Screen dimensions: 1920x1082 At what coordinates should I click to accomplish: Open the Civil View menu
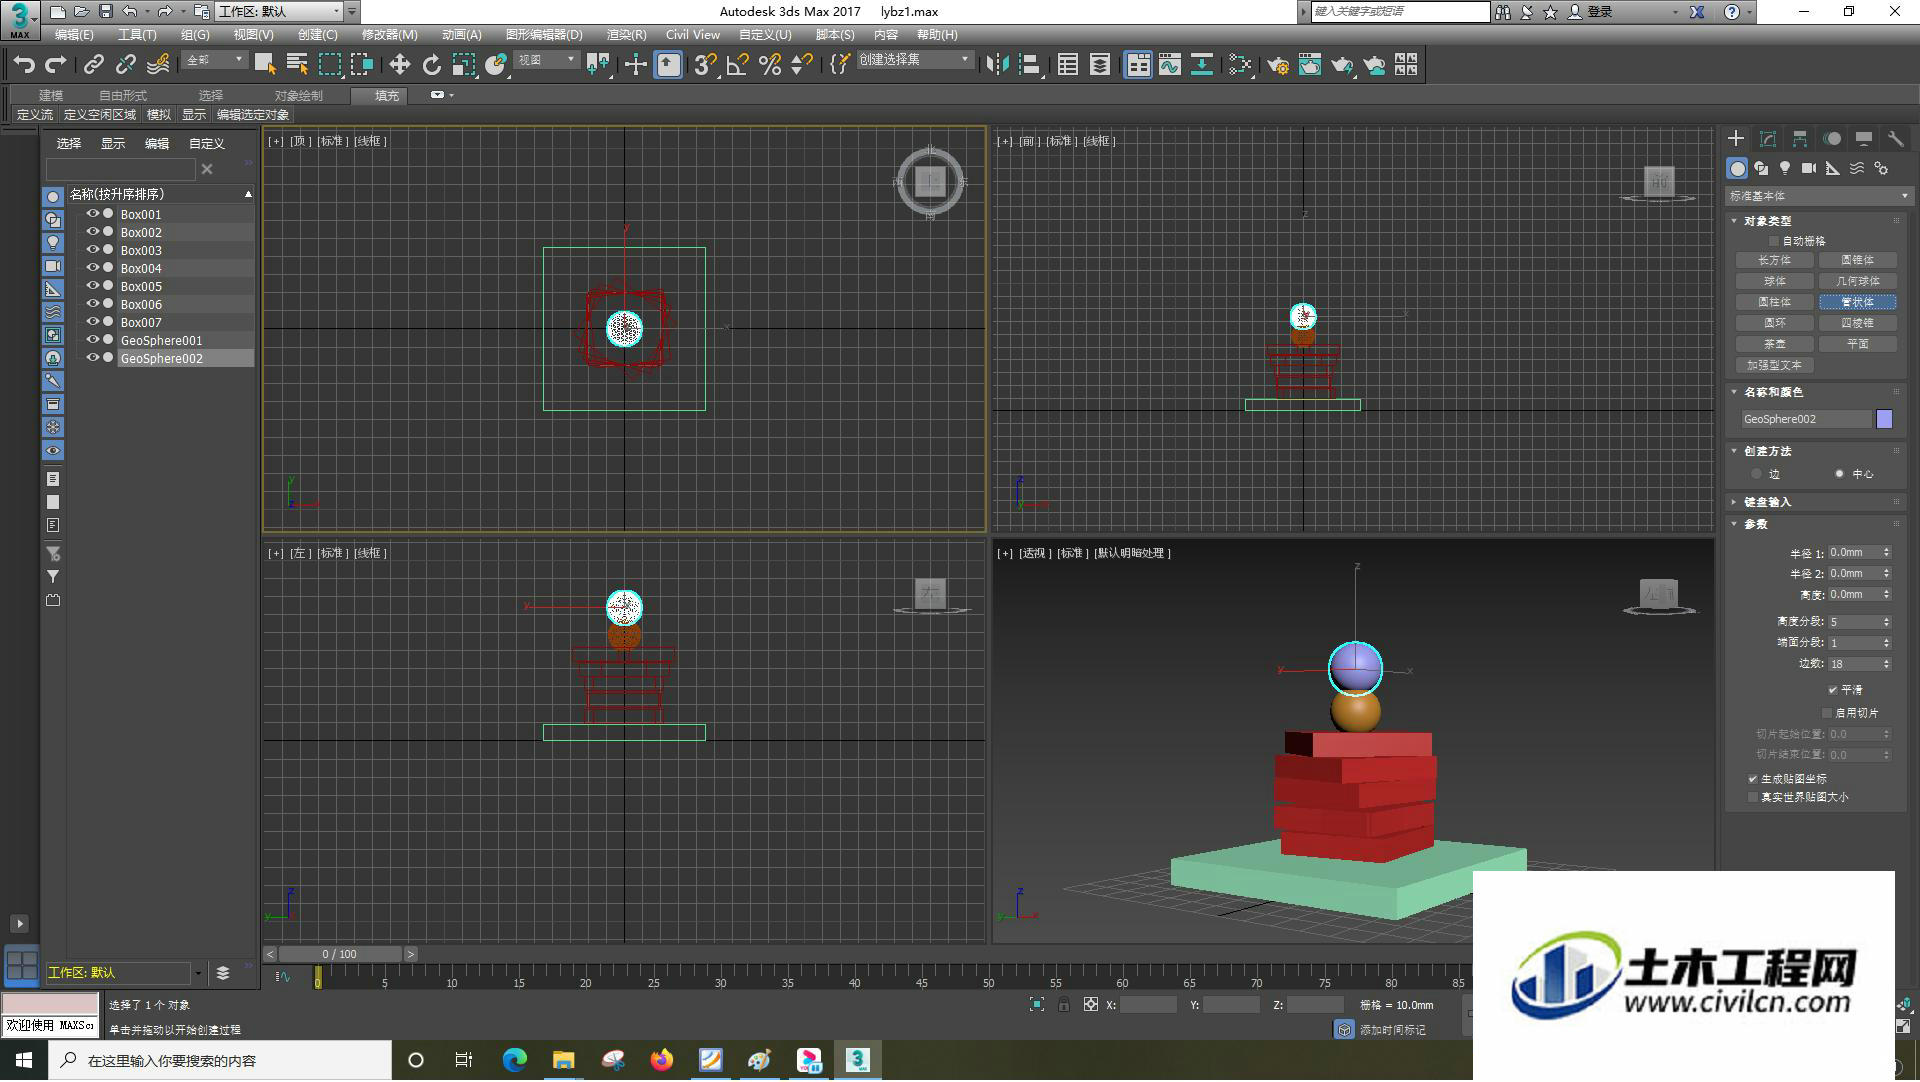[693, 34]
